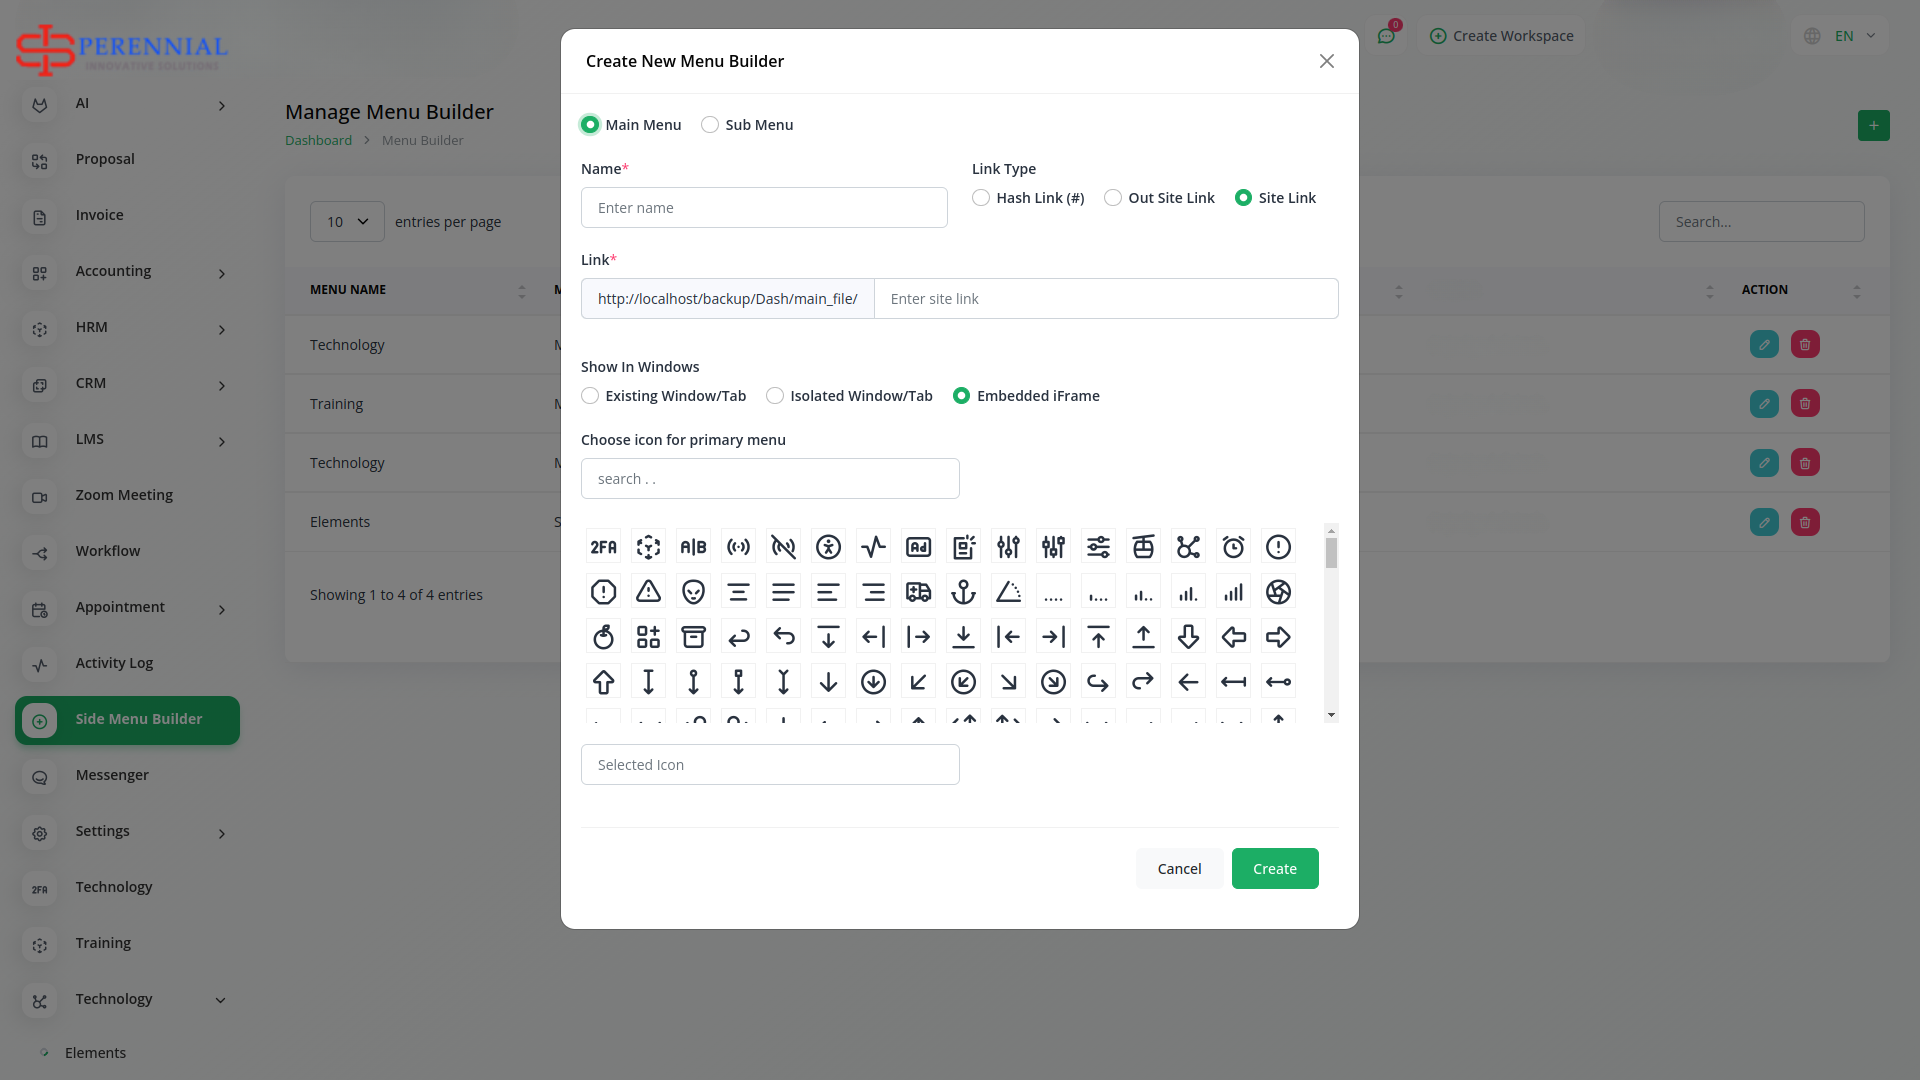Open the entries per page dropdown
Screen dimensions: 1920x1080
tap(347, 222)
